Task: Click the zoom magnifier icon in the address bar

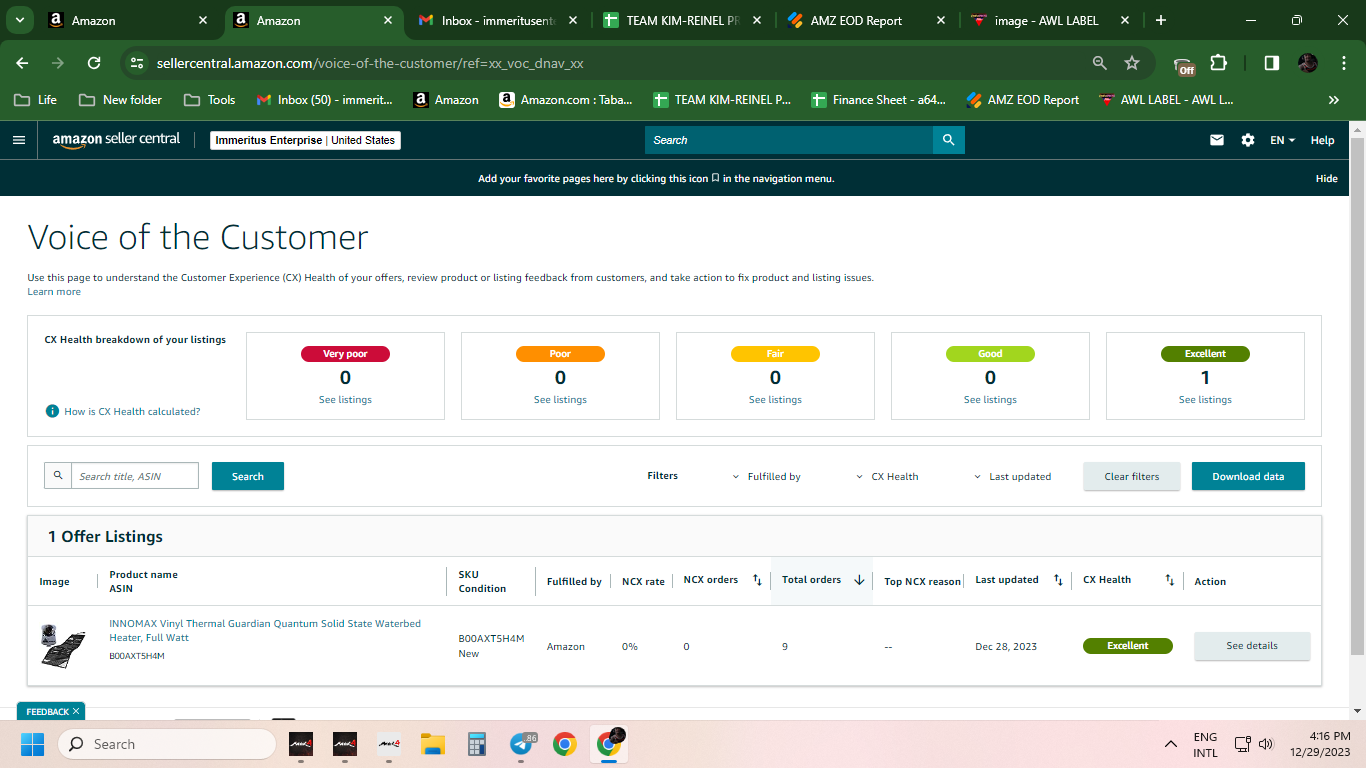Action: pyautogui.click(x=1100, y=63)
